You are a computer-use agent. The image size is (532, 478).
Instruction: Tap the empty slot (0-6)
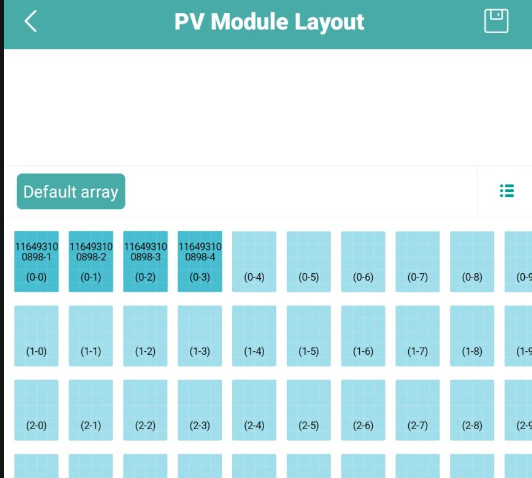click(x=363, y=261)
